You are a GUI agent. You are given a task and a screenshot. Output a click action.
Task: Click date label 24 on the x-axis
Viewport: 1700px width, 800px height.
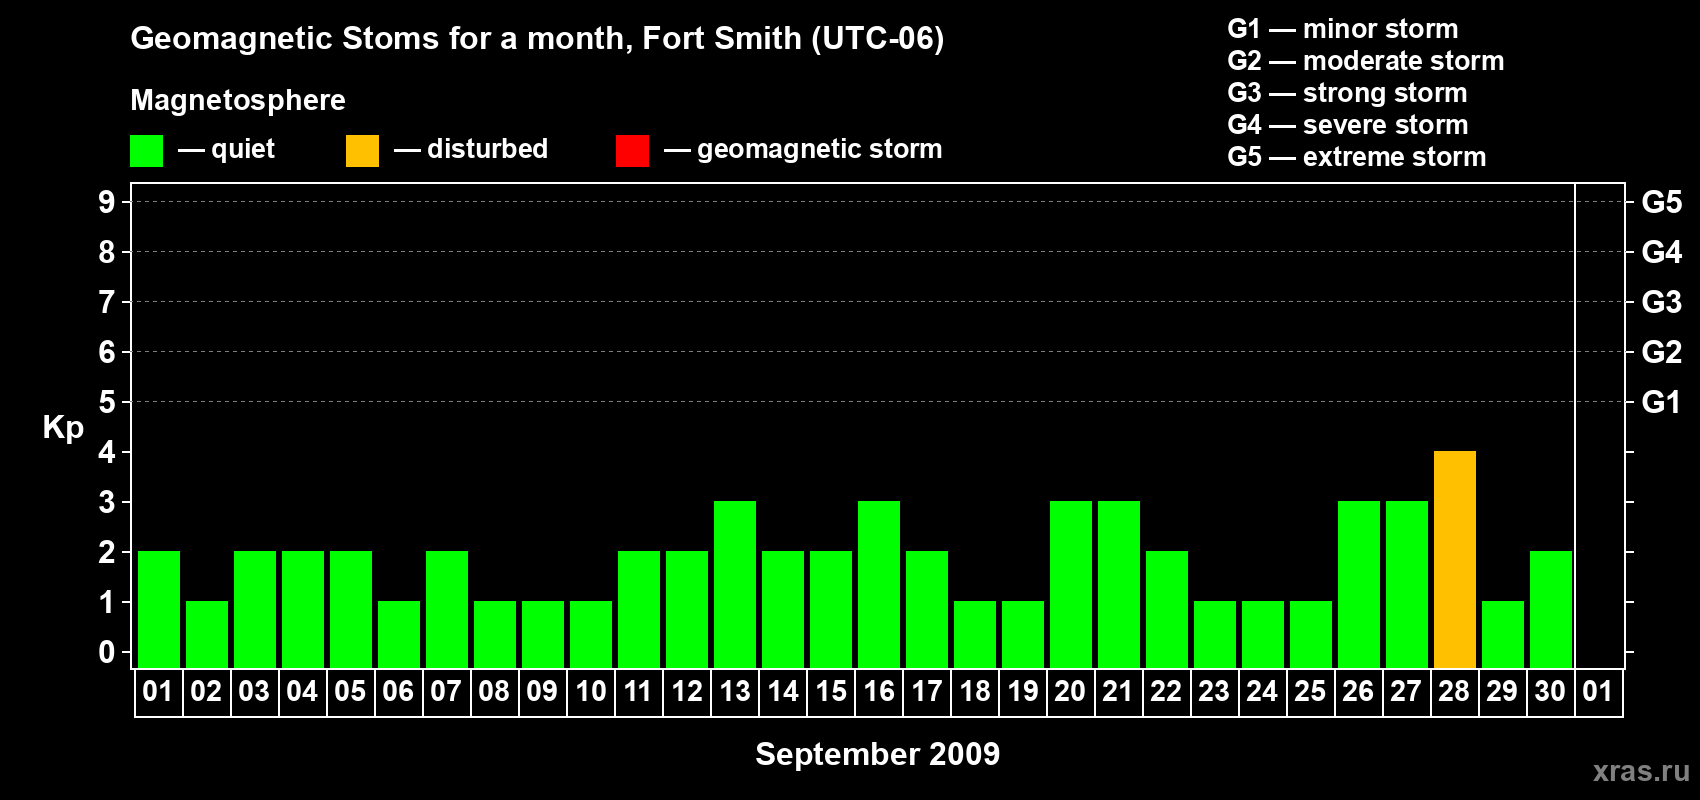pyautogui.click(x=1261, y=691)
